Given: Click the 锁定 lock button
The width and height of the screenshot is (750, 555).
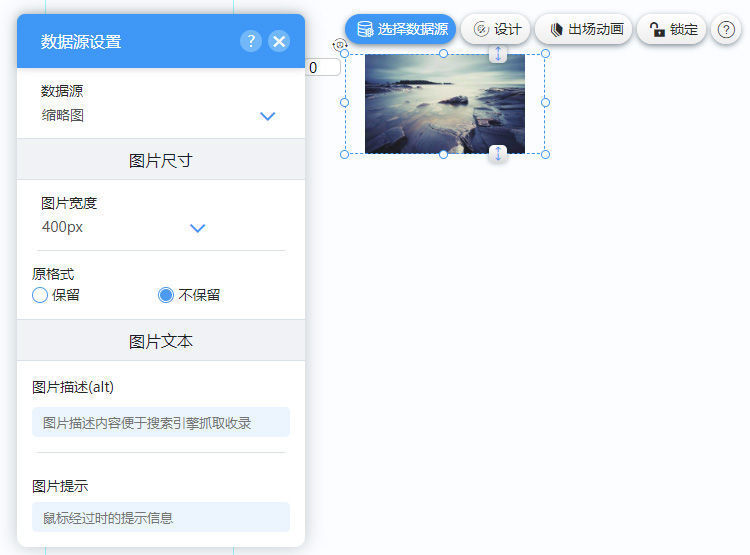Looking at the screenshot, I should pos(672,29).
